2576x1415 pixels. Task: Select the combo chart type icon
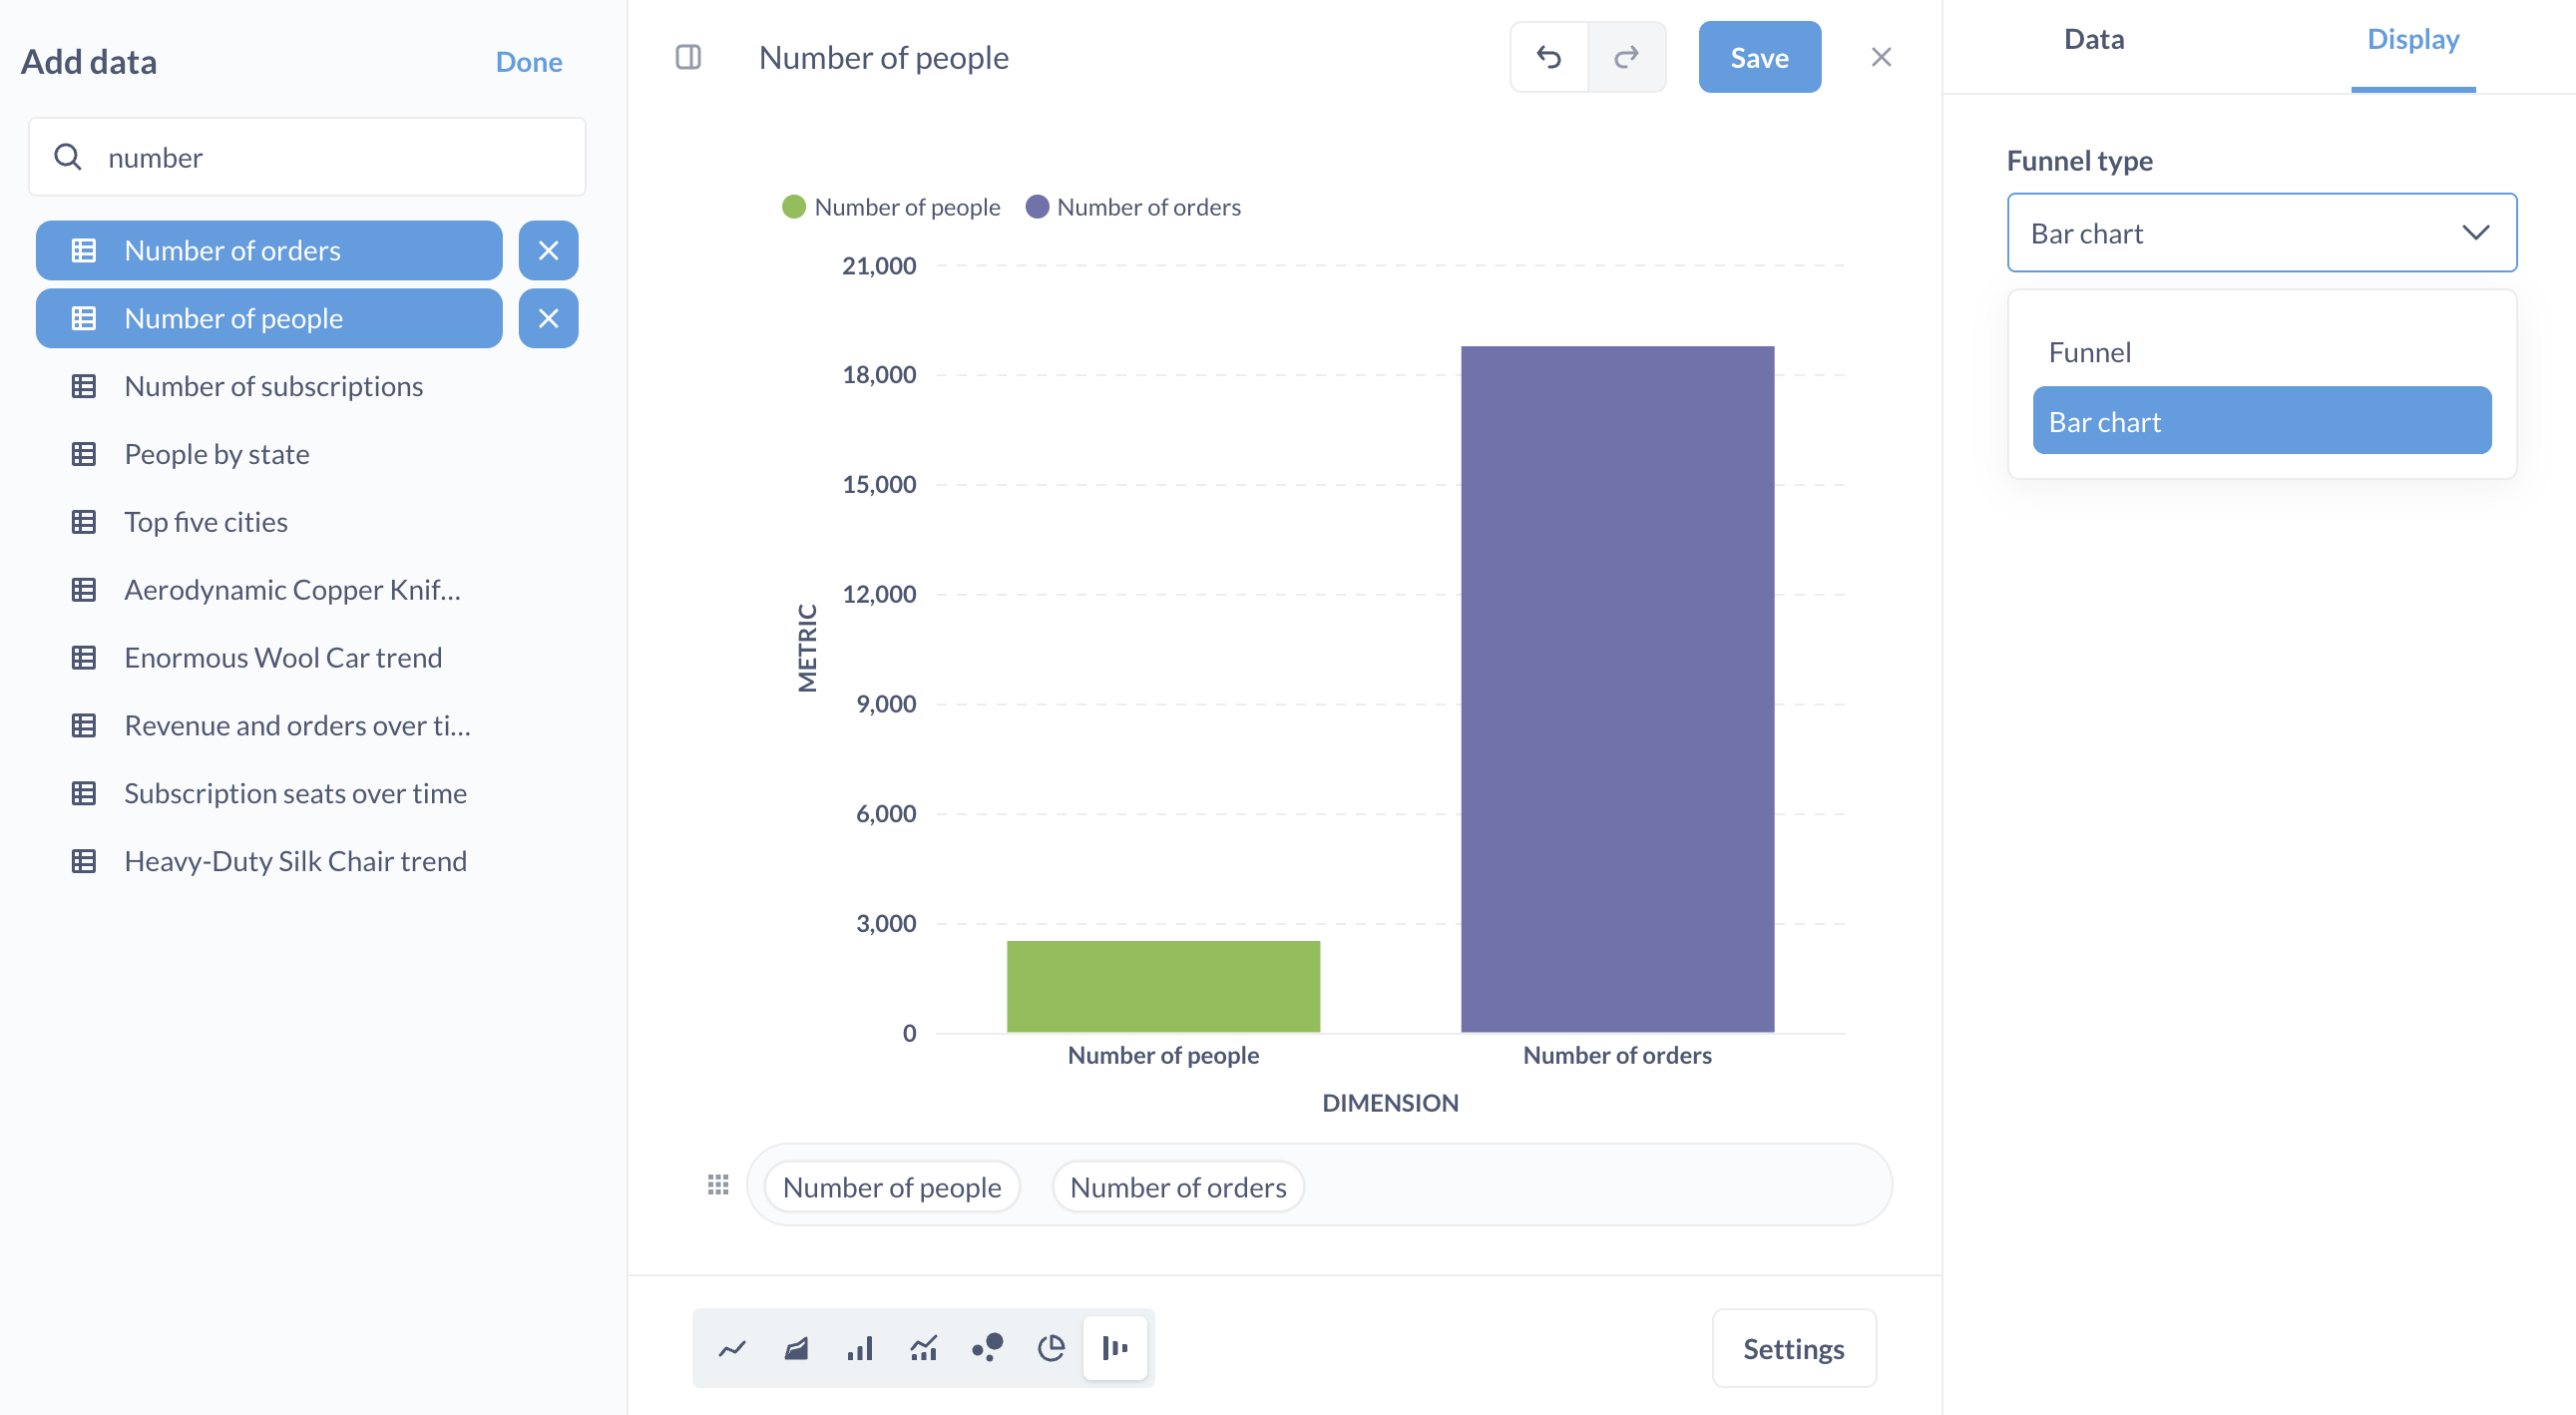tap(923, 1347)
